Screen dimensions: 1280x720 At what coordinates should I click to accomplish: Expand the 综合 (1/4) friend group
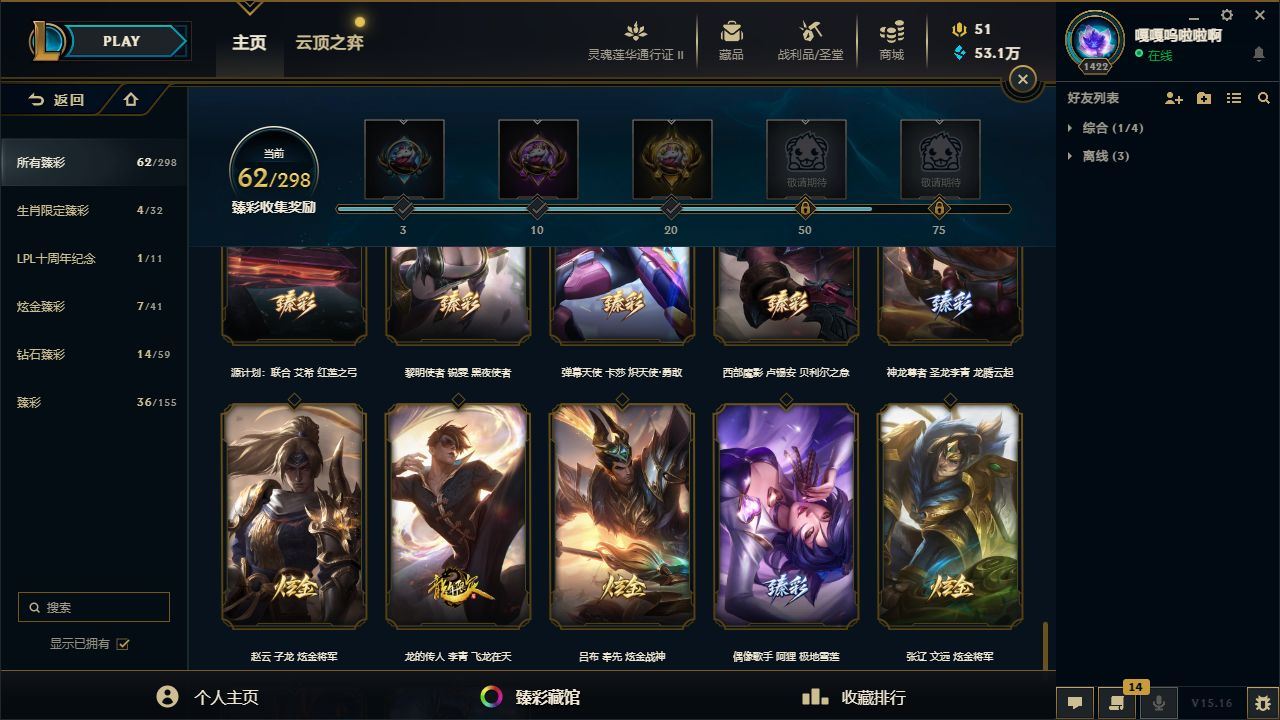point(1106,128)
